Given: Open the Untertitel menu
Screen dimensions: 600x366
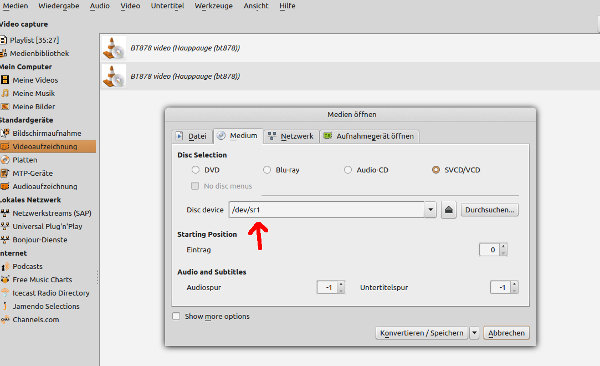Looking at the screenshot, I should [x=167, y=6].
